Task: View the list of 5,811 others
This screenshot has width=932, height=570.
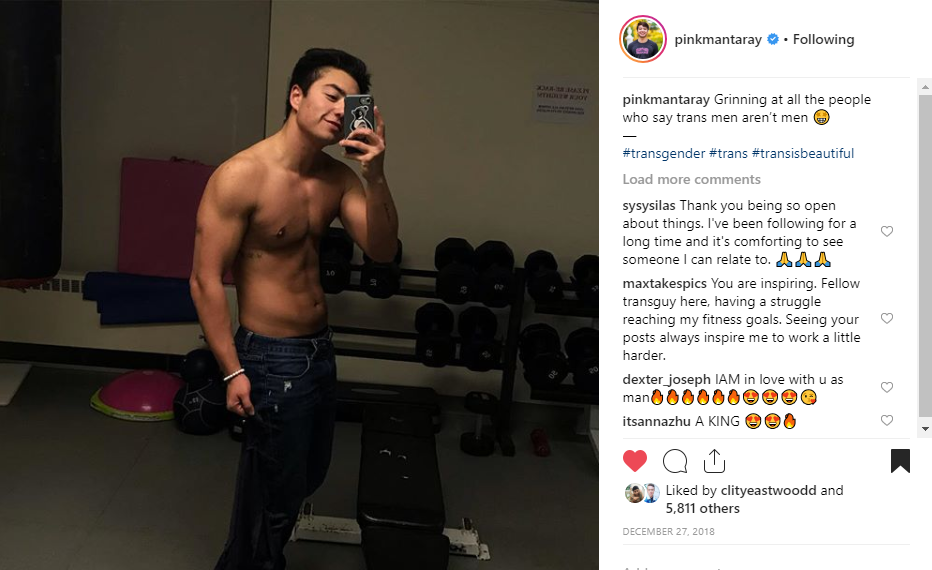Action: click(x=703, y=509)
